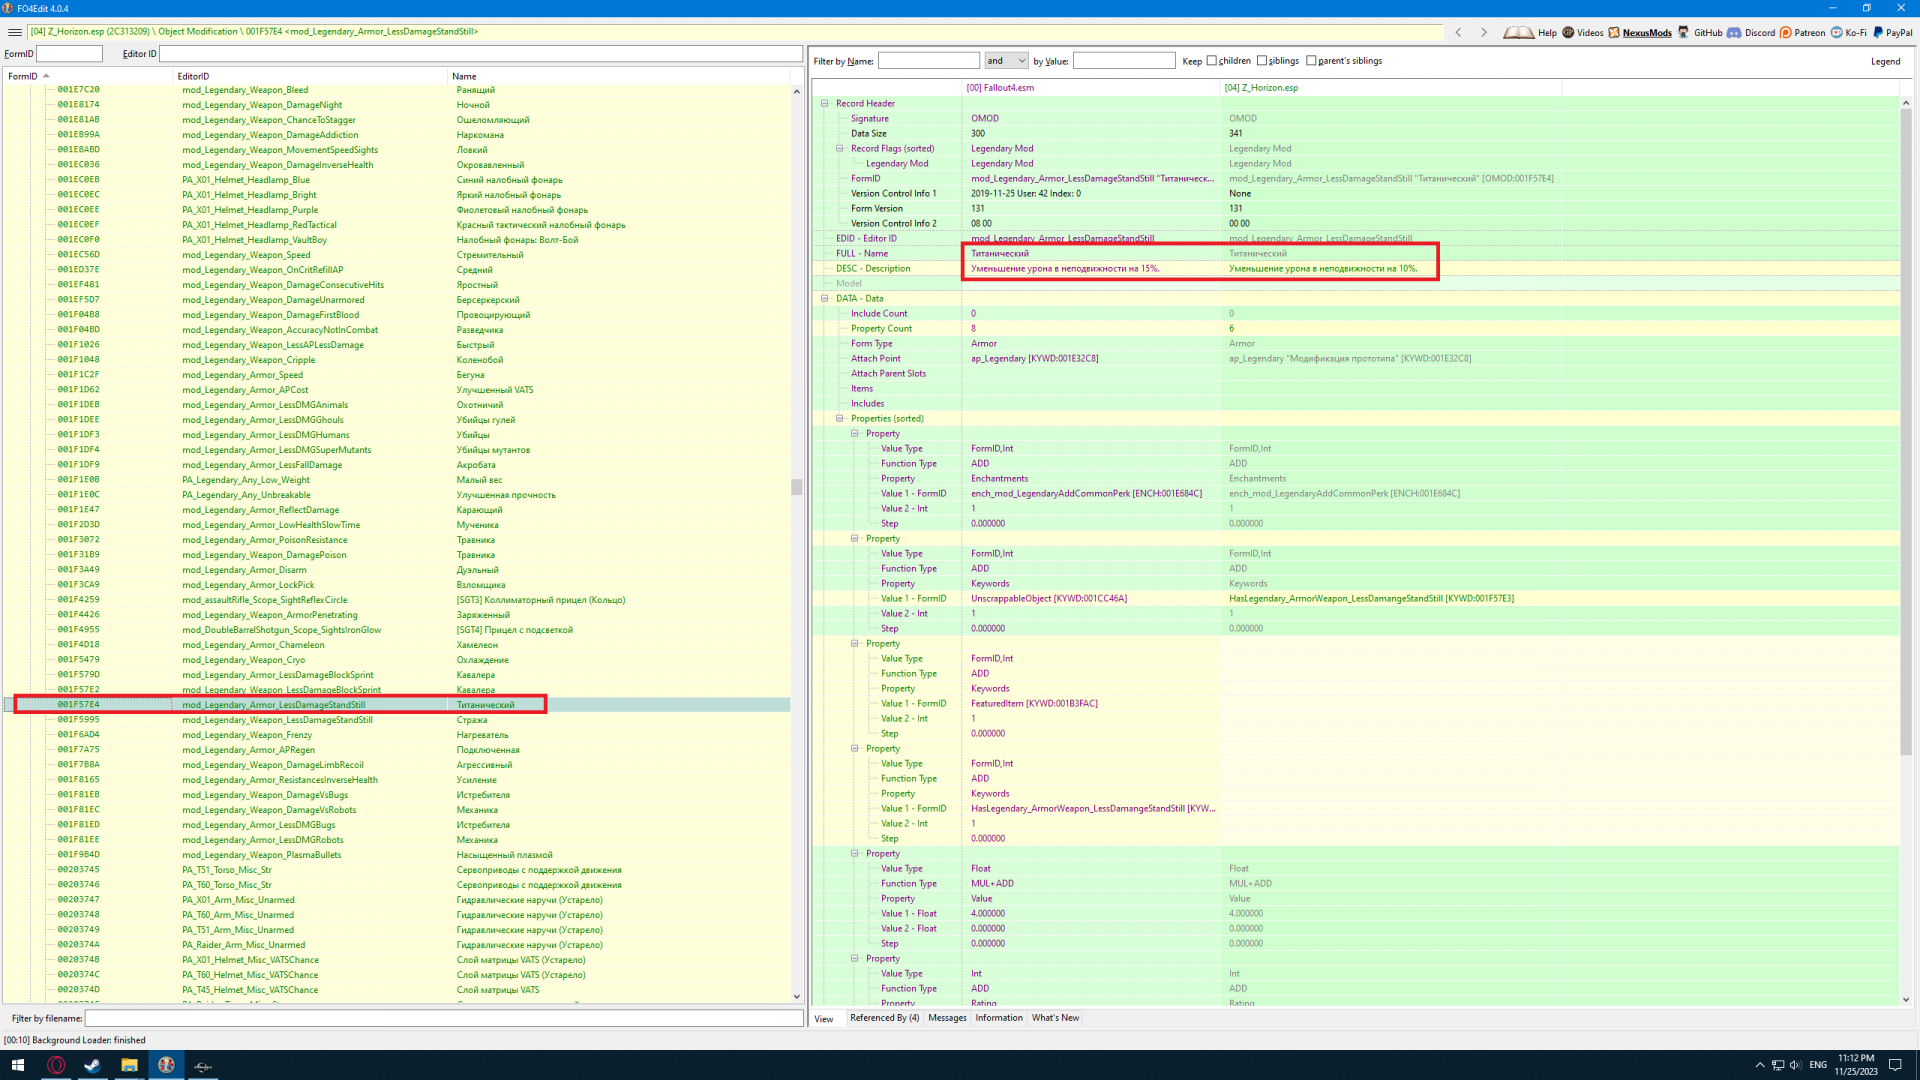Open the Help book icon
This screenshot has height=1080, width=1920.
[x=1518, y=32]
